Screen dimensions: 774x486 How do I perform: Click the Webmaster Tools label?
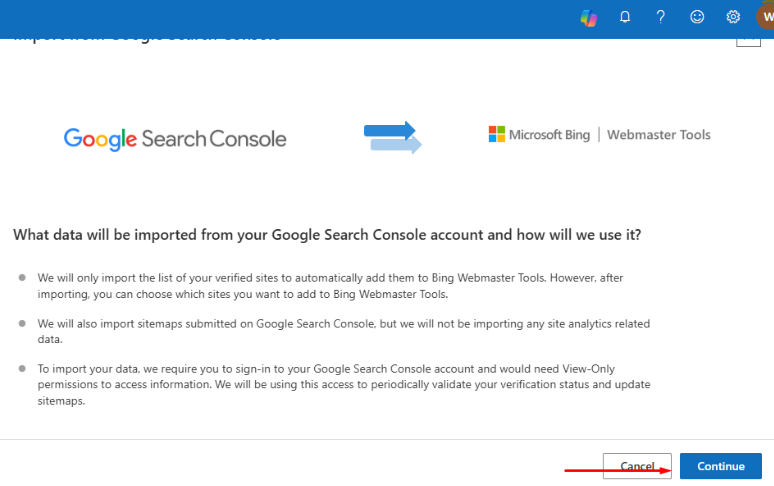click(658, 135)
